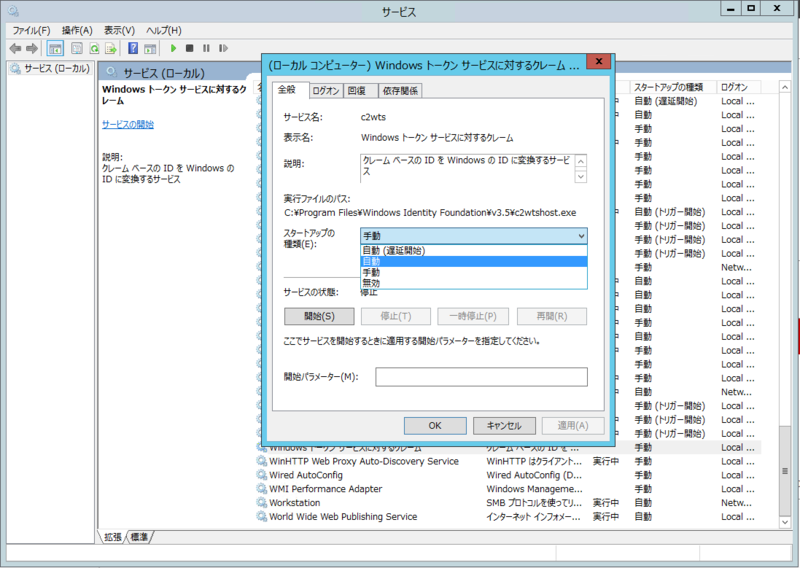Screen dimensions: 800x568
Task: Click the サービスの開始 link
Action: pos(128,124)
